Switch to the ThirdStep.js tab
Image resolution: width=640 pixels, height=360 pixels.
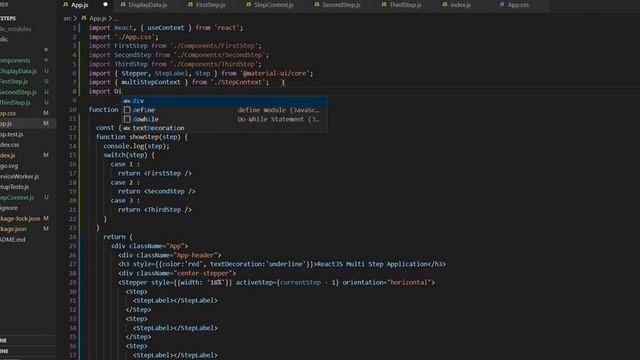405,5
